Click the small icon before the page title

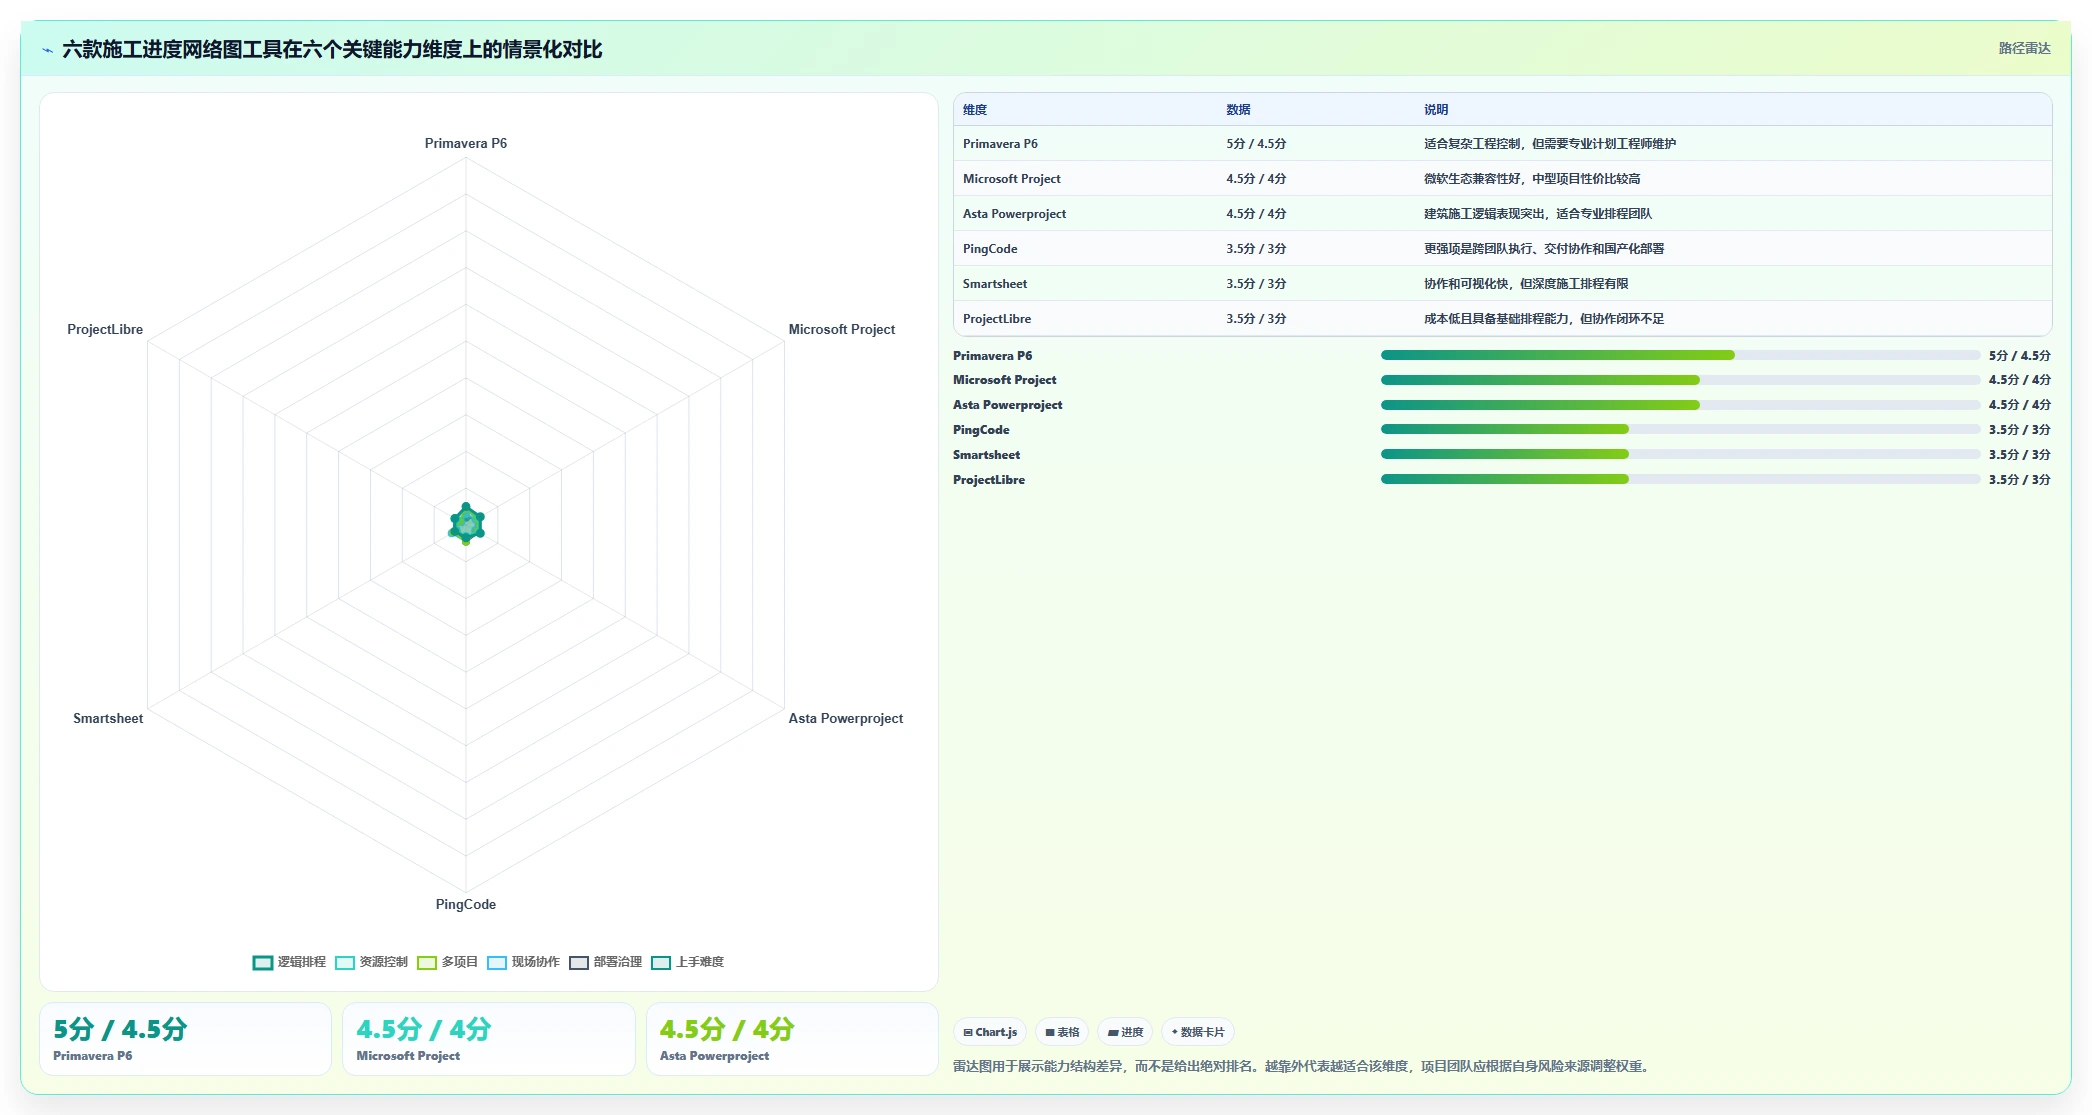(x=47, y=50)
